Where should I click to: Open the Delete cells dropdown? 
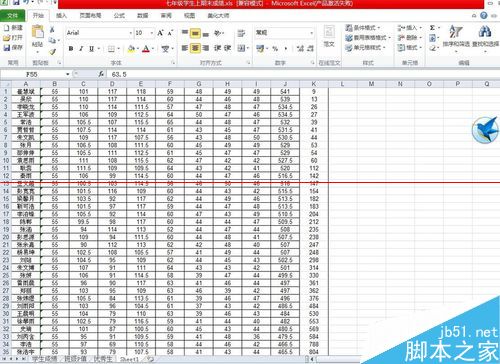click(x=410, y=38)
